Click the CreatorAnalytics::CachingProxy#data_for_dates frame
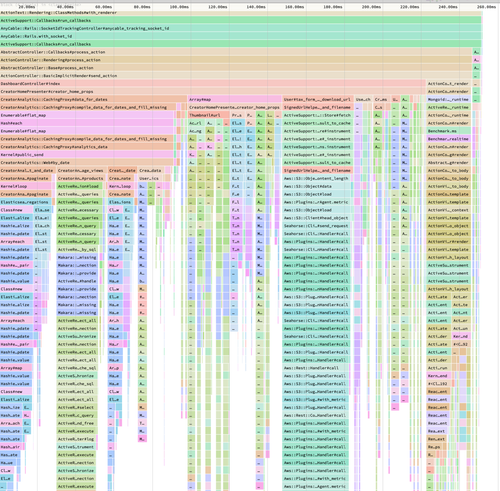 click(93, 99)
